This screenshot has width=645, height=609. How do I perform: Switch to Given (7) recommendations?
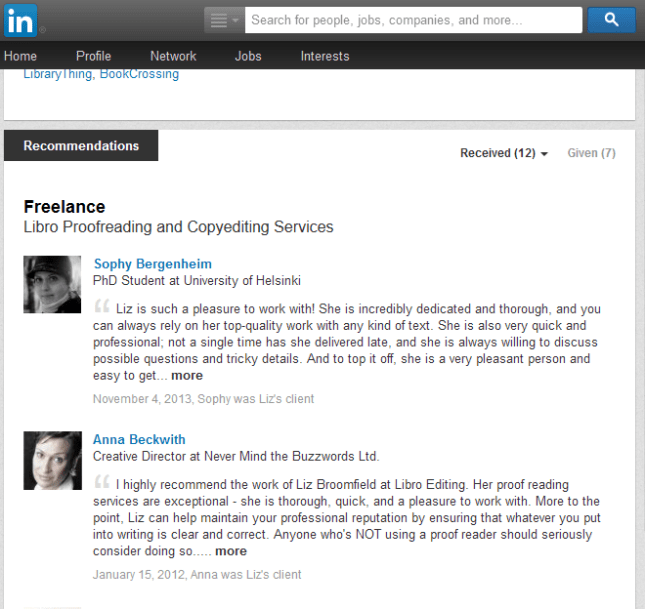(x=591, y=153)
